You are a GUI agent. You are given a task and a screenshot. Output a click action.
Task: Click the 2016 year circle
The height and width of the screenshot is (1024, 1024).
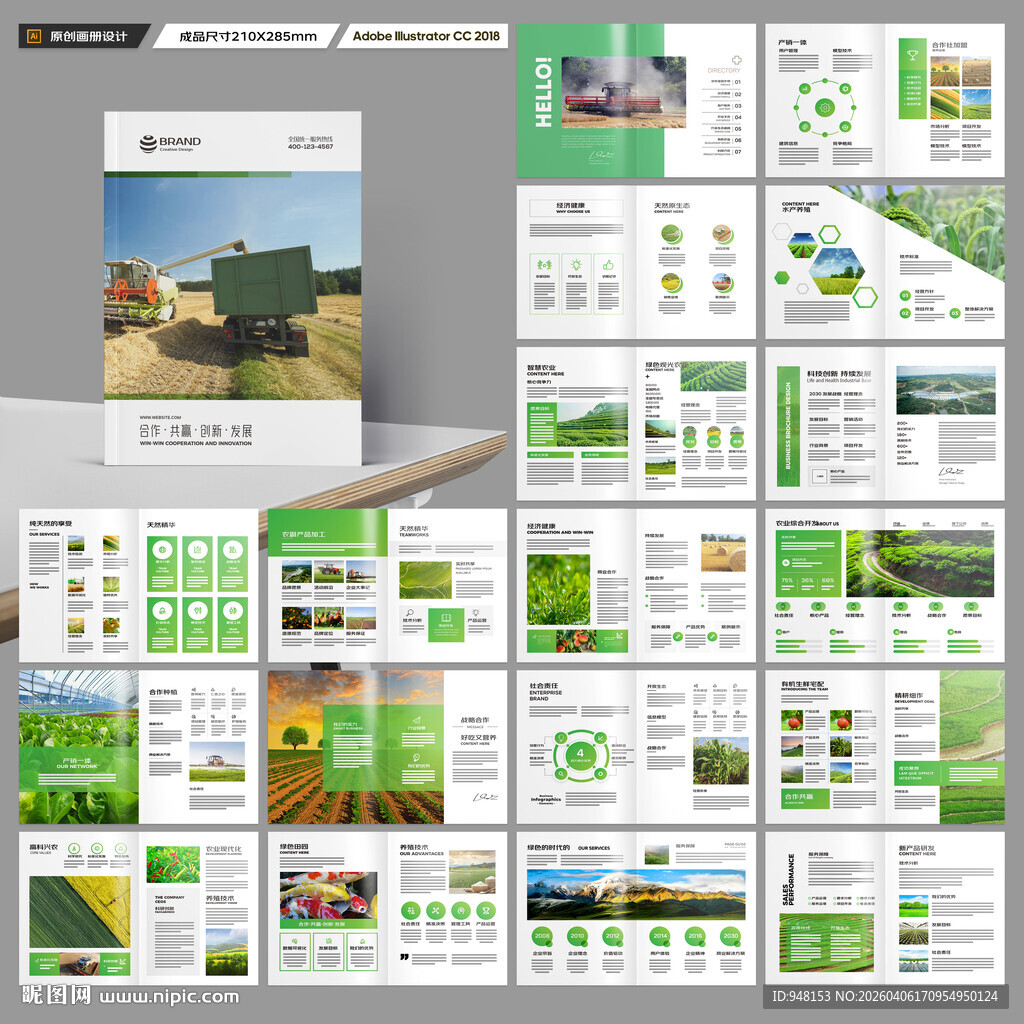696,936
